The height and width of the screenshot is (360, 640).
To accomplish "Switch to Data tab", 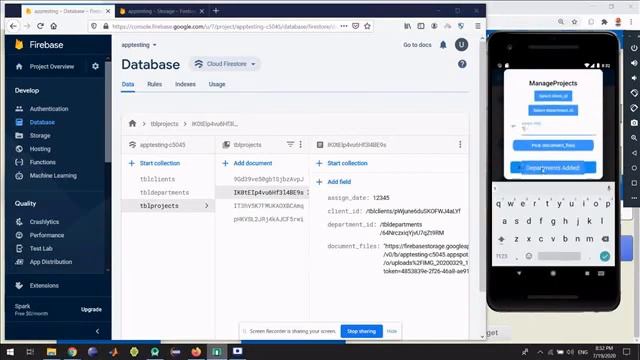I will coord(128,84).
